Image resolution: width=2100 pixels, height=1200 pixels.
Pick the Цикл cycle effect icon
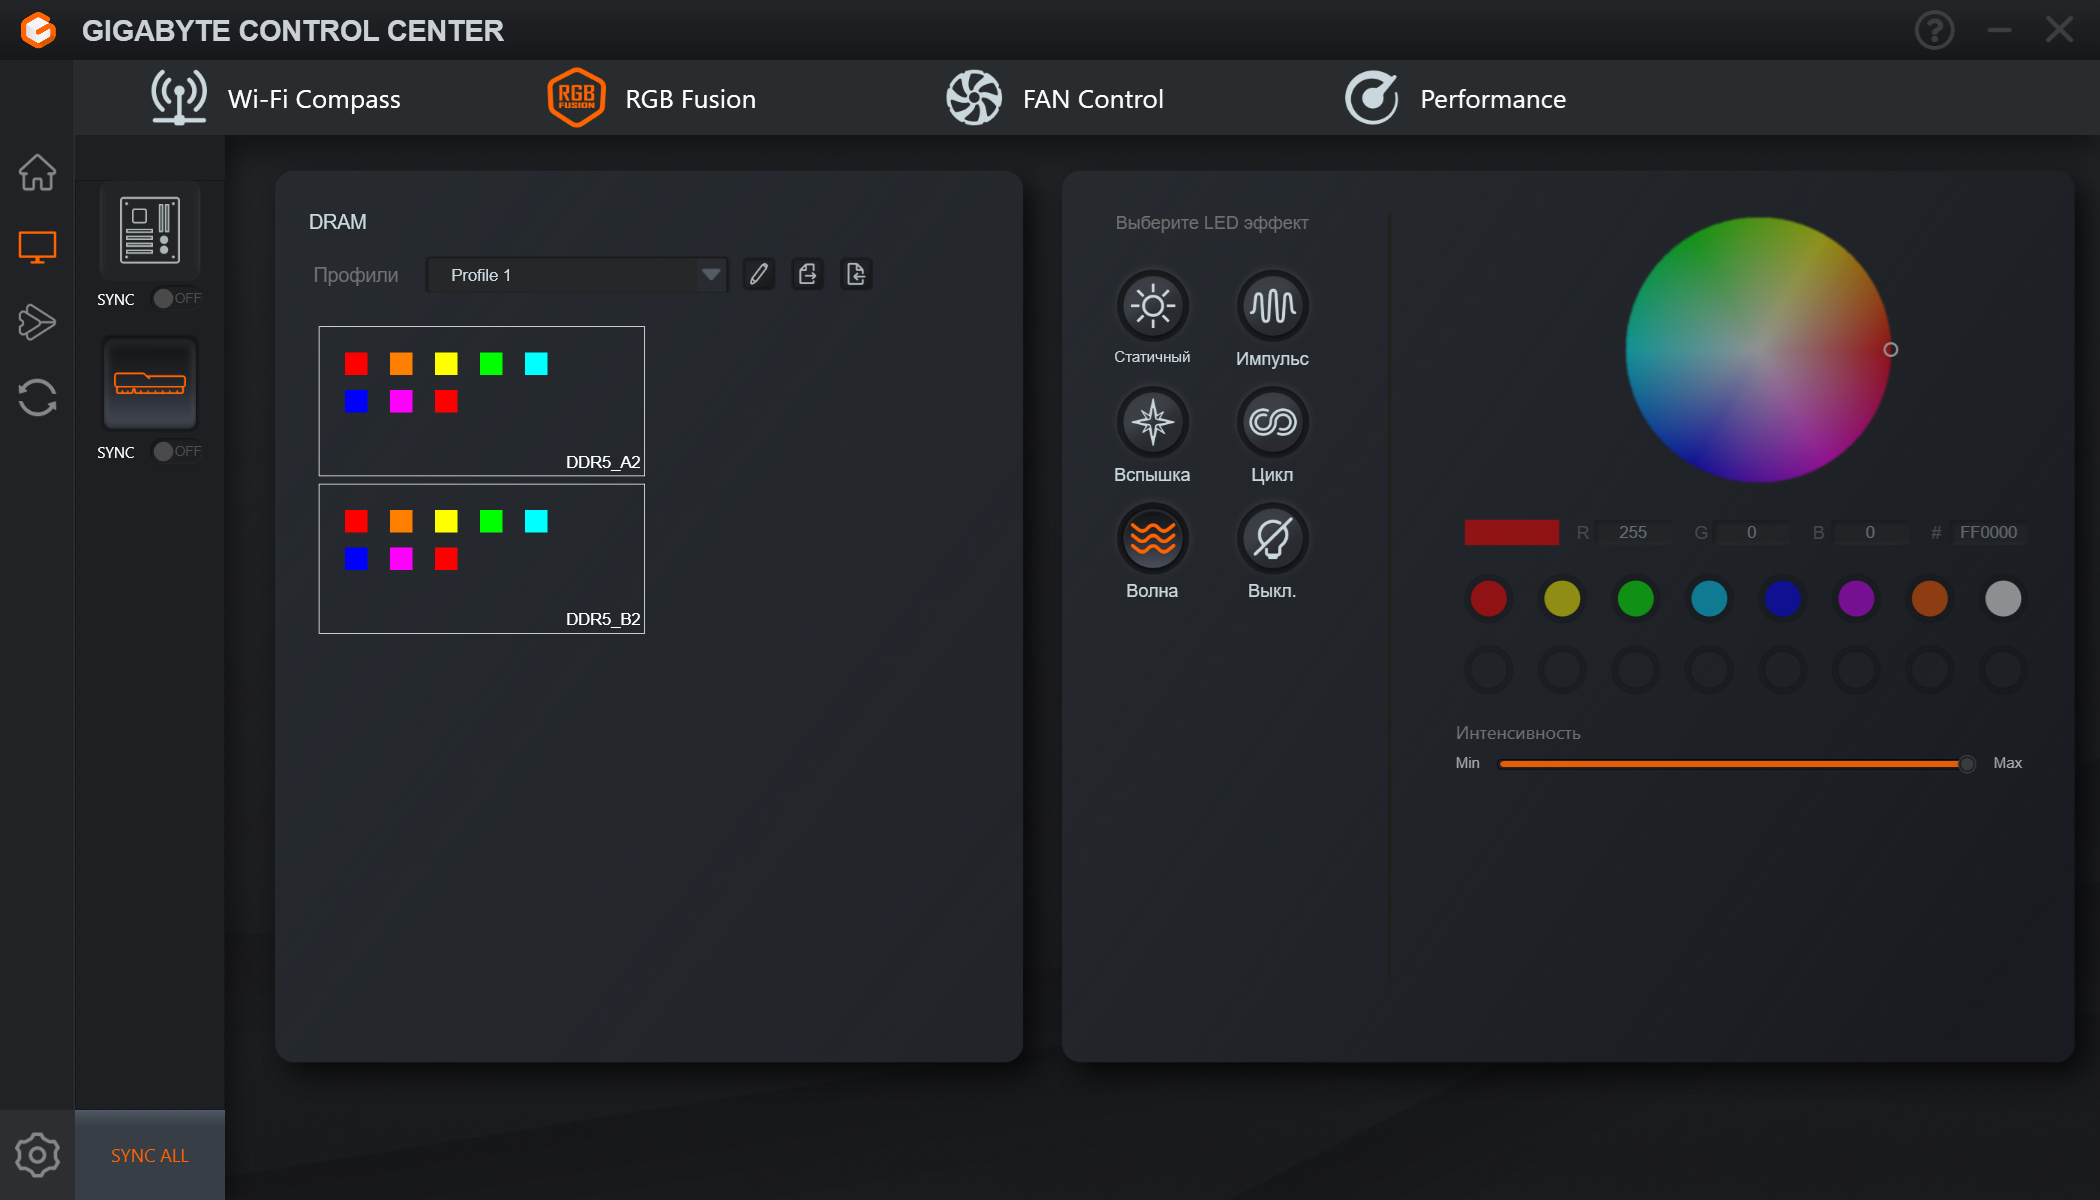[x=1272, y=422]
